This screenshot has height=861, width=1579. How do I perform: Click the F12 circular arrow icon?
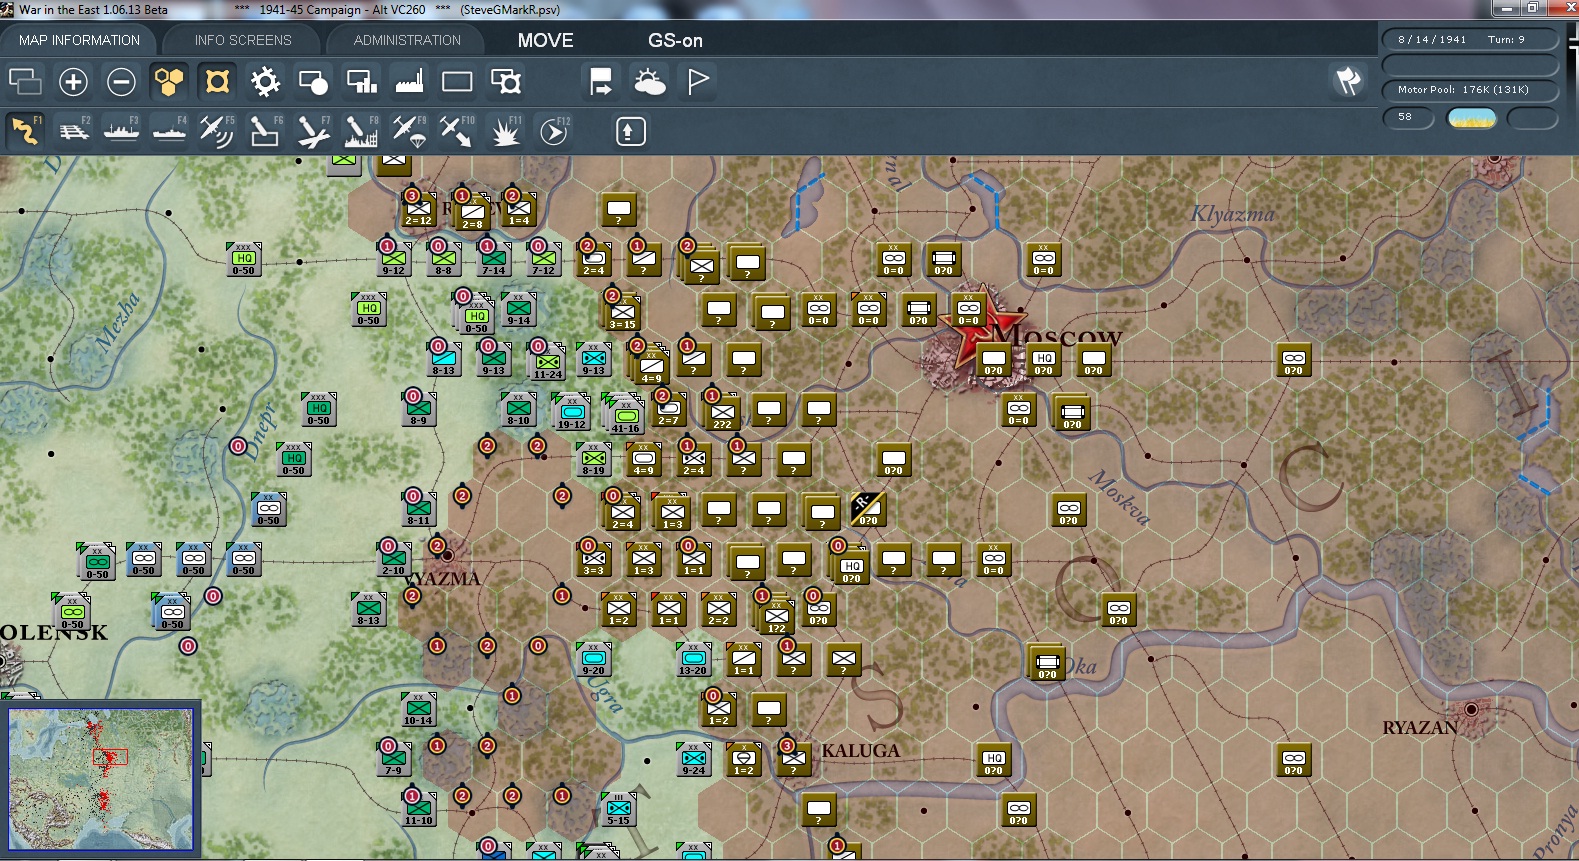point(554,130)
